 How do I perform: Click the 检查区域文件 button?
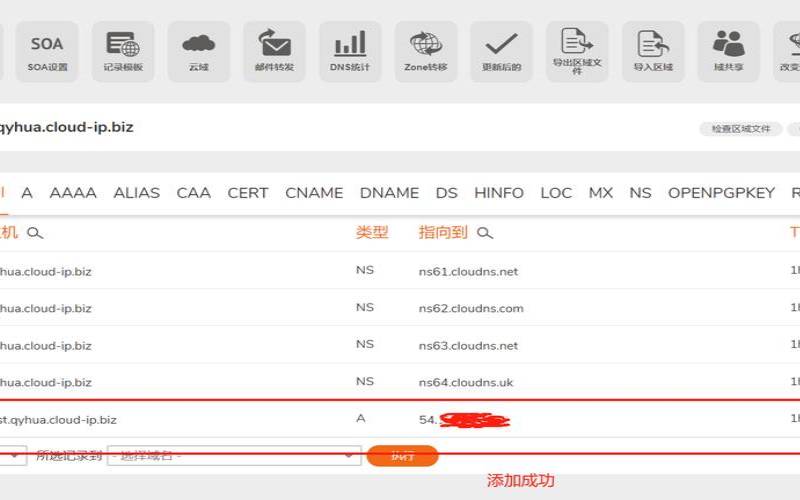click(x=740, y=129)
